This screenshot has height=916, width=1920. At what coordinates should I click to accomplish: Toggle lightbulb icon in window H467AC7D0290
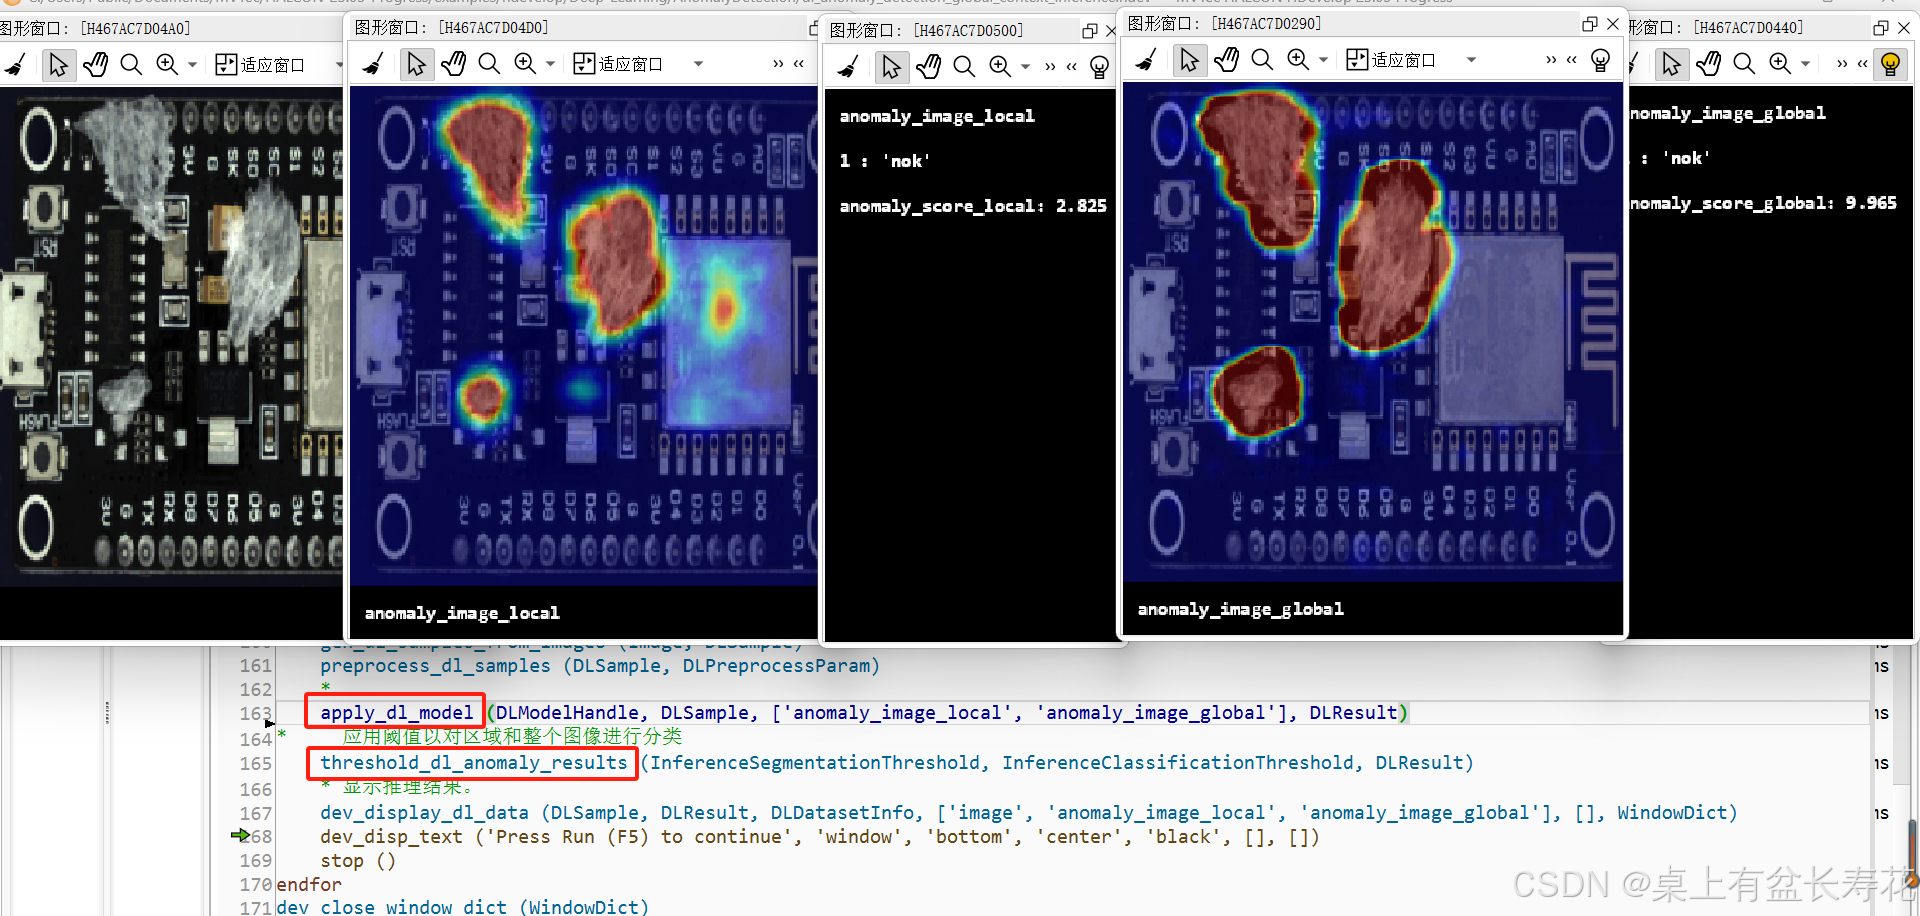1601,60
